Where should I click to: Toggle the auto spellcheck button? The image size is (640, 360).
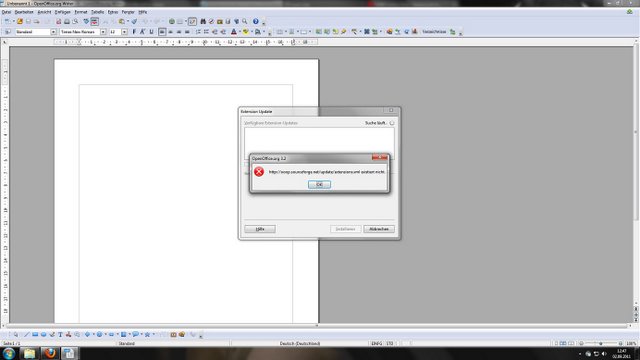[94, 21]
